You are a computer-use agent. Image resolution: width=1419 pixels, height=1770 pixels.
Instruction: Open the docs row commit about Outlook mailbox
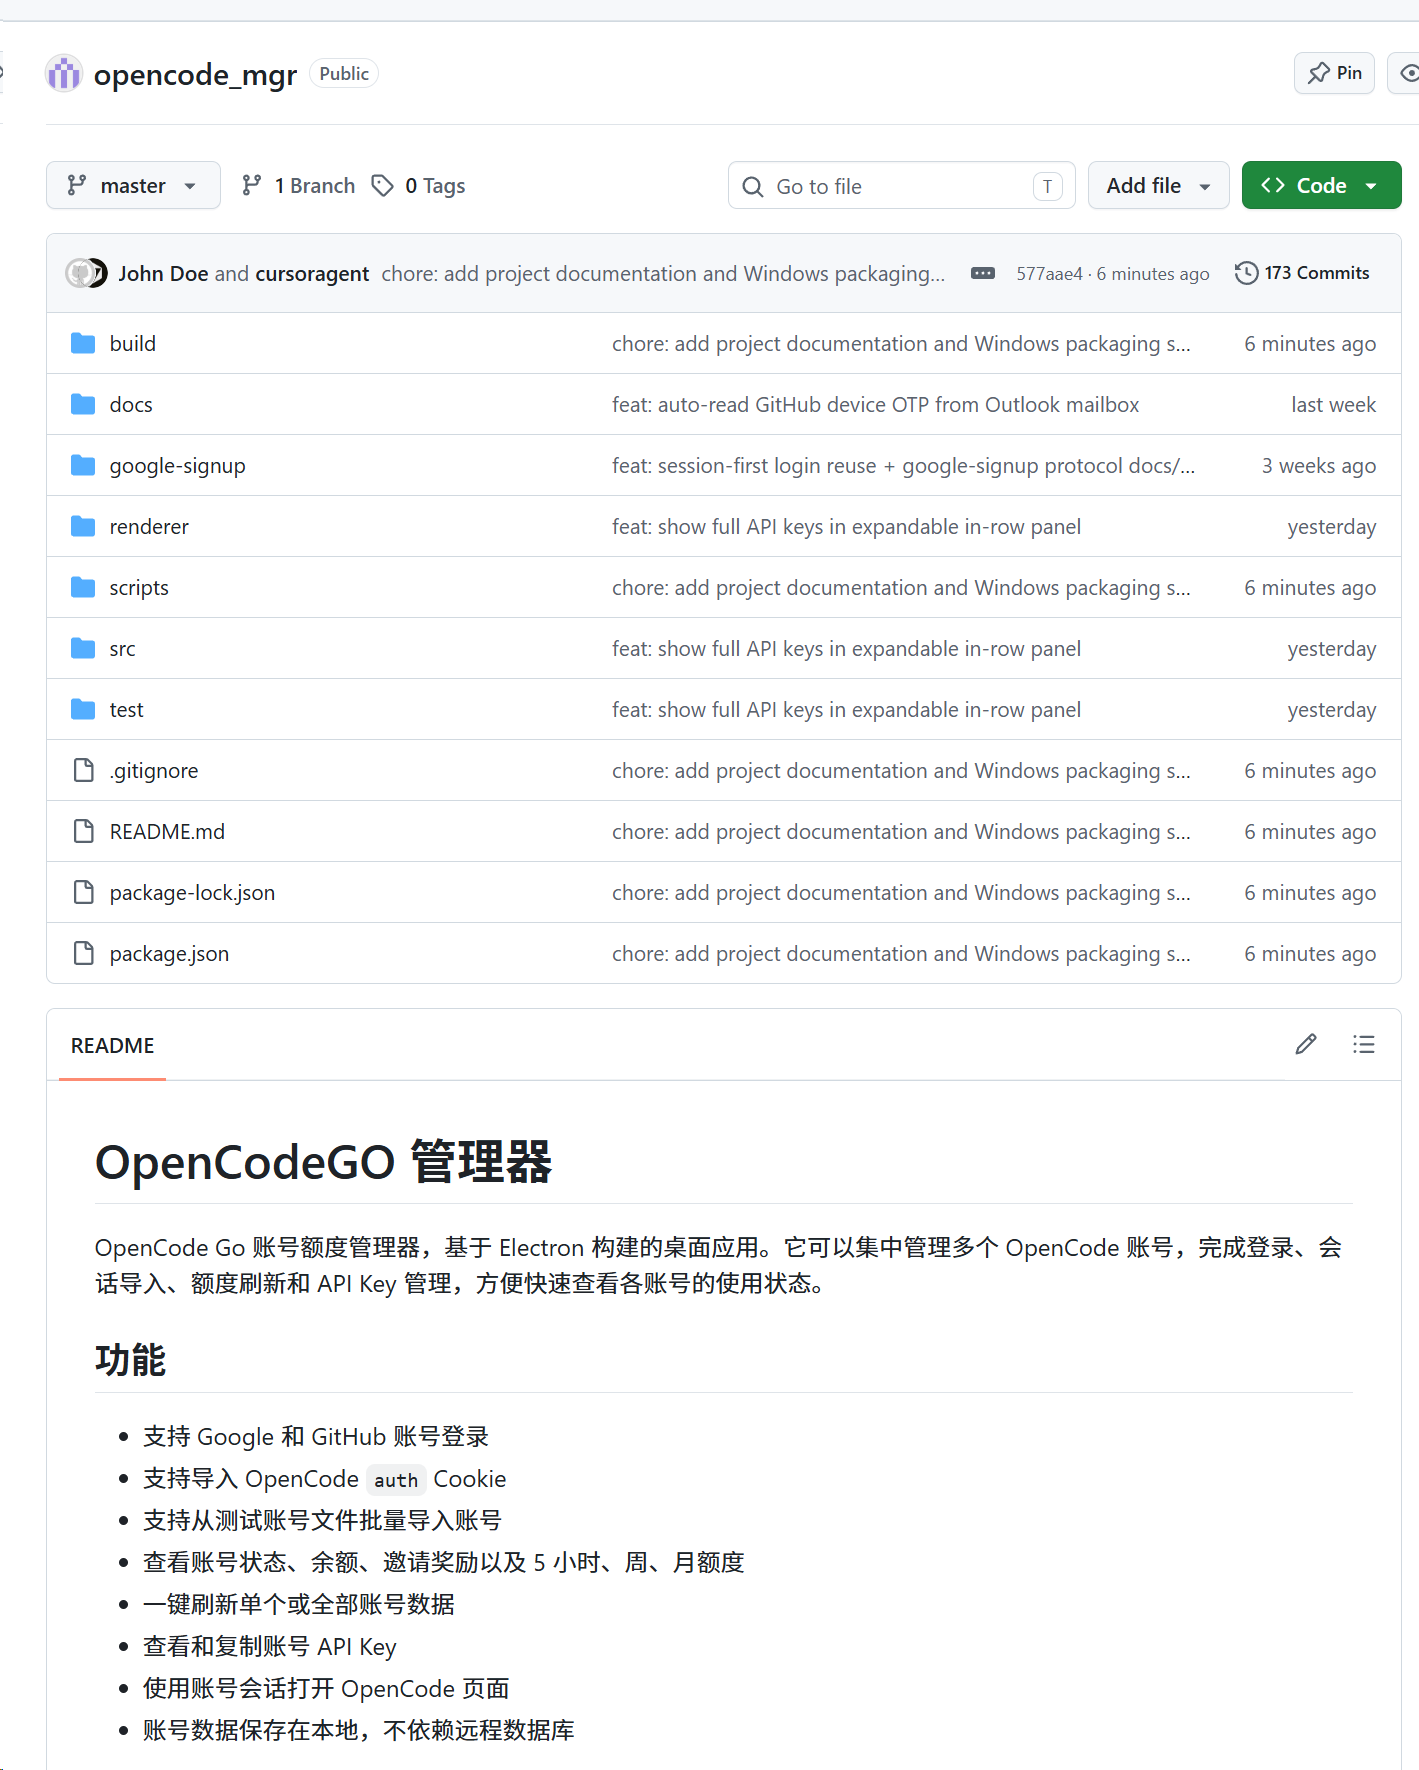[876, 405]
